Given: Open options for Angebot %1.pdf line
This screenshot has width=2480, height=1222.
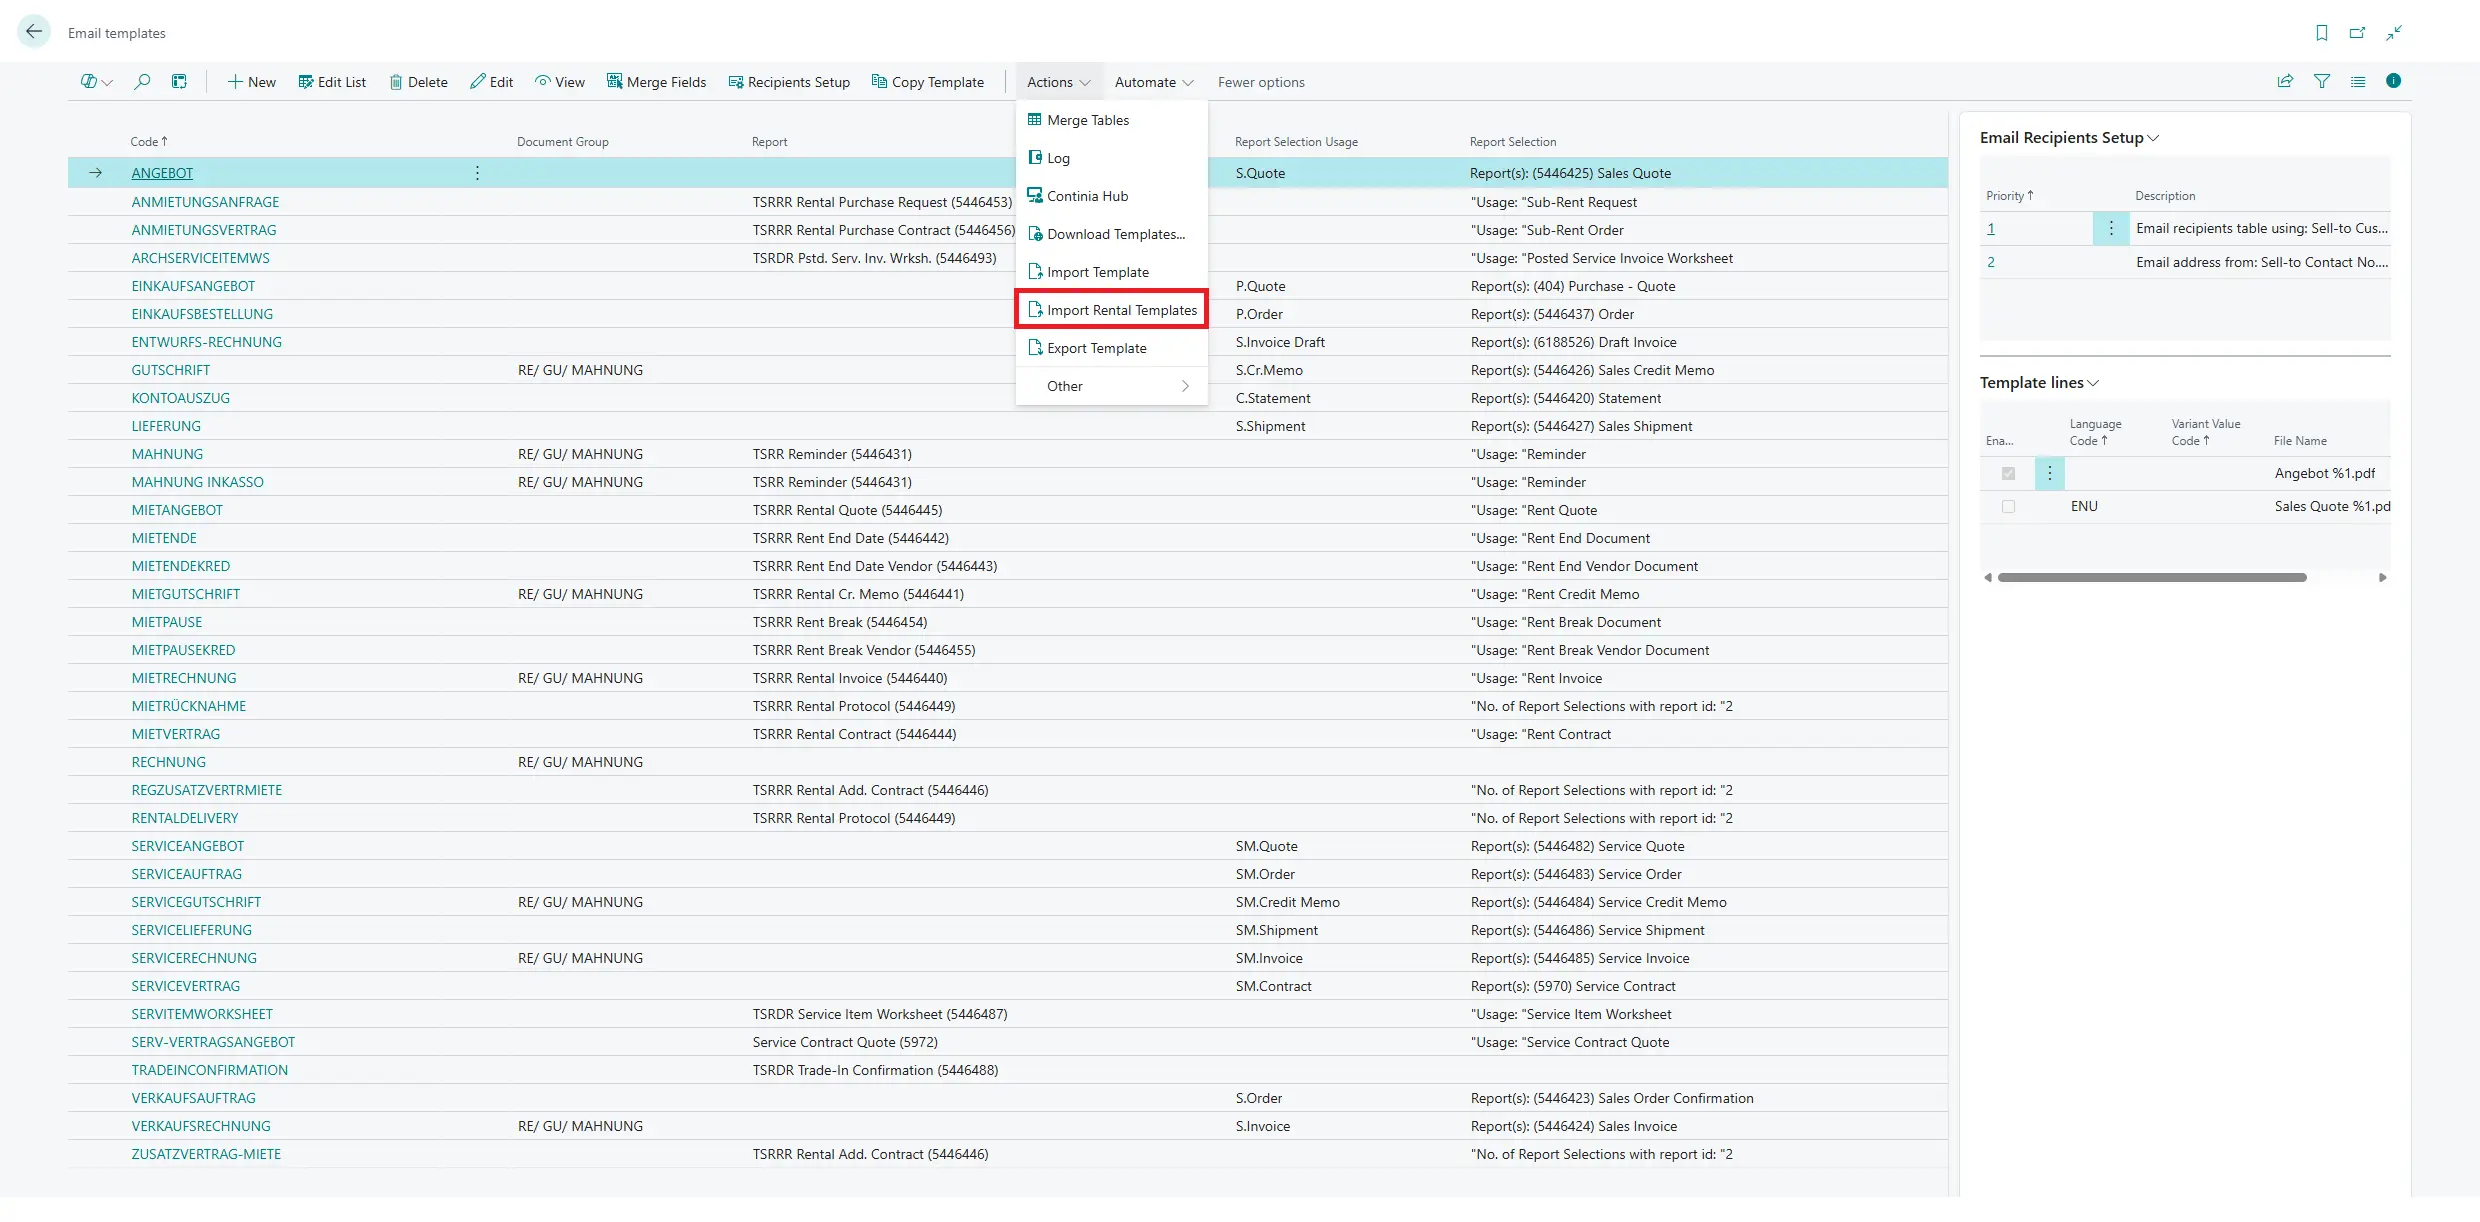Looking at the screenshot, I should (2049, 473).
